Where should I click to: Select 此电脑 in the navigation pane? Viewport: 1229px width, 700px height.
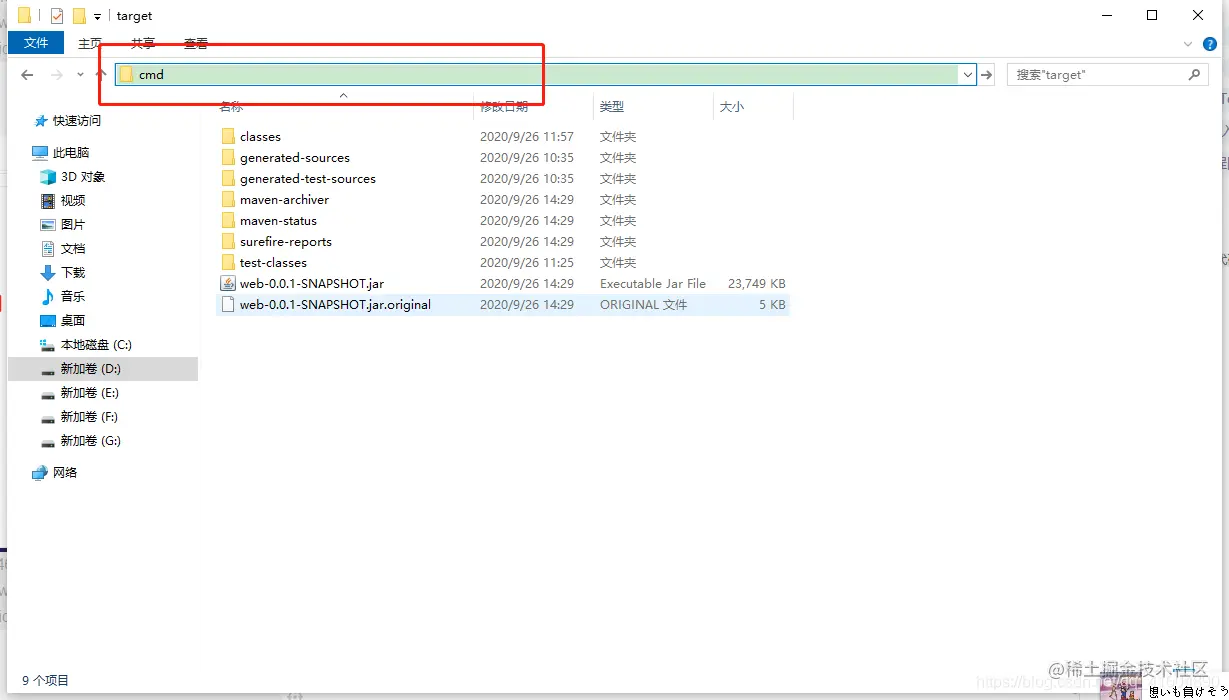[71, 152]
